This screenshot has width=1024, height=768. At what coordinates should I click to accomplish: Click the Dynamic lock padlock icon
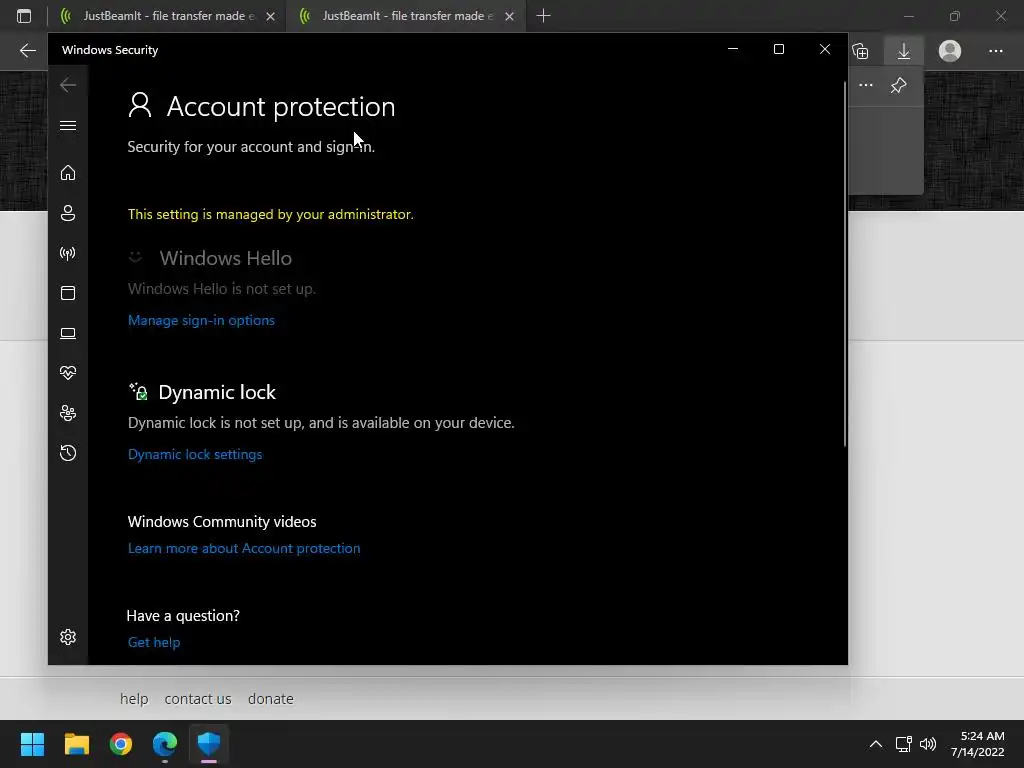click(x=138, y=392)
